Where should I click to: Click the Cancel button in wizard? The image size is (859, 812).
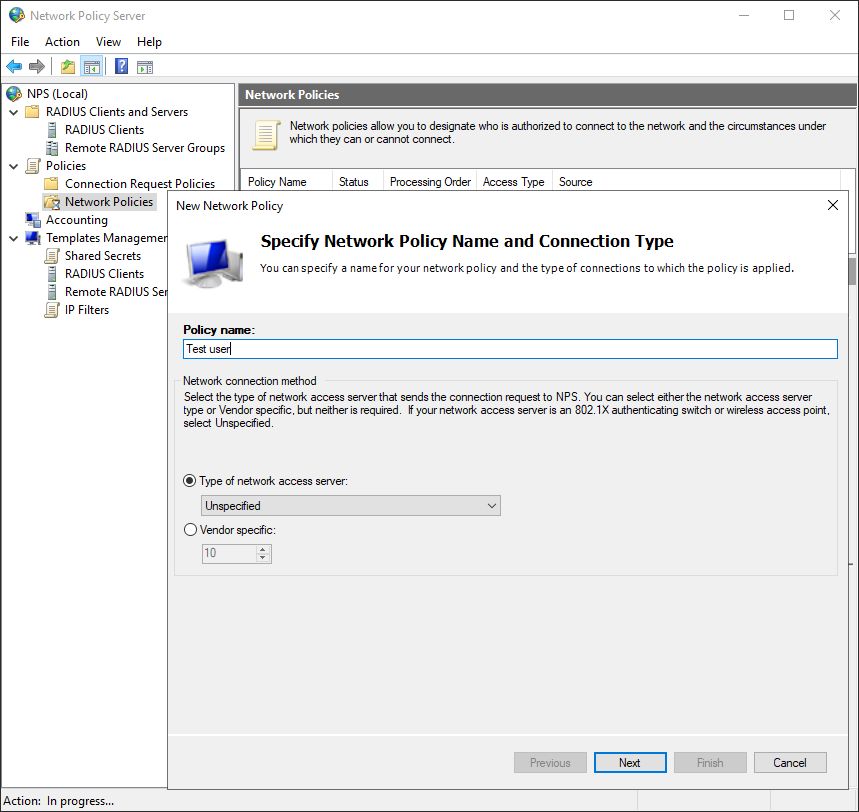click(x=790, y=763)
